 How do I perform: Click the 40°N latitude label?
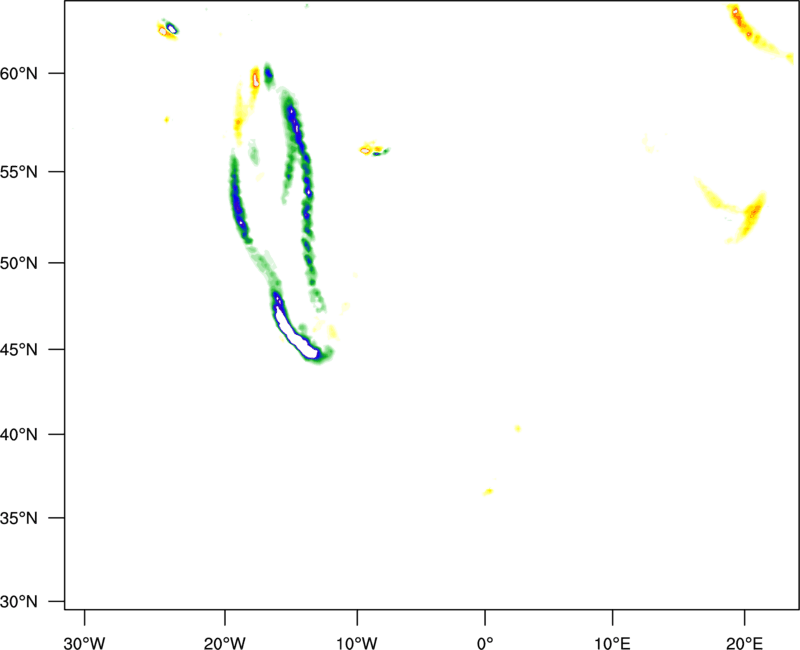click(x=19, y=435)
